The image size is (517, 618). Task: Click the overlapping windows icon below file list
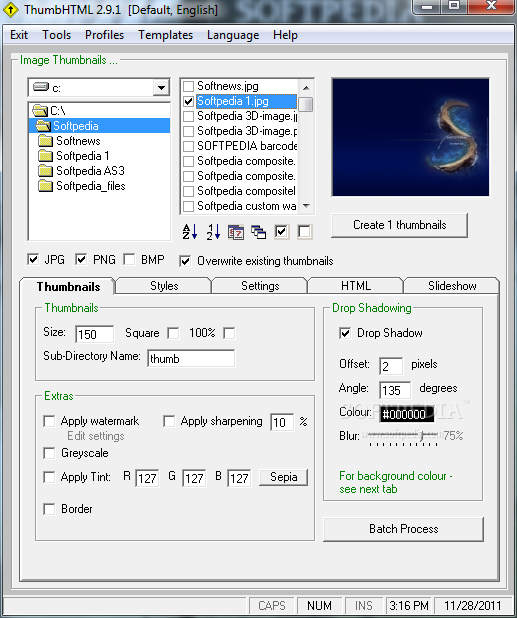(x=258, y=232)
